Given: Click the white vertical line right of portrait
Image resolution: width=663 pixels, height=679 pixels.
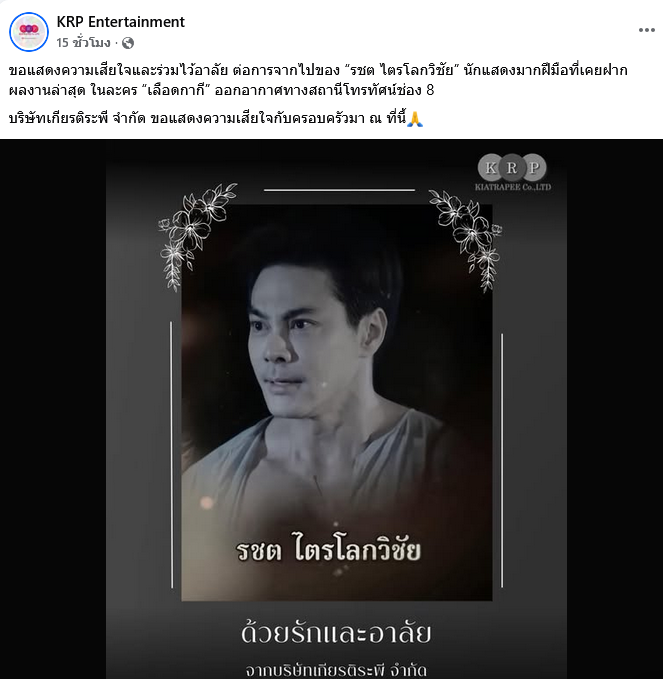Looking at the screenshot, I should click(502, 460).
